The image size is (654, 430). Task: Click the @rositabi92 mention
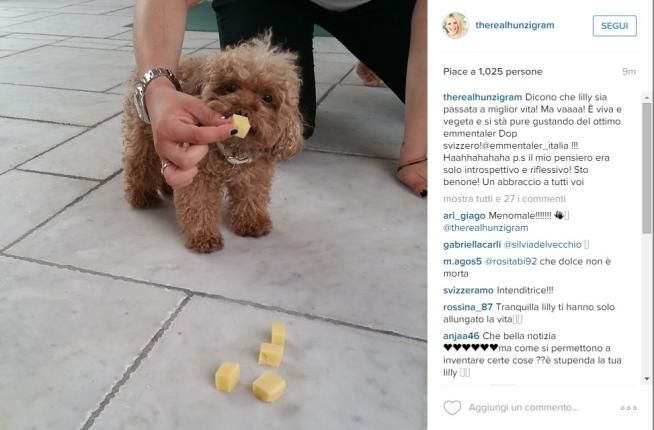[511, 262]
